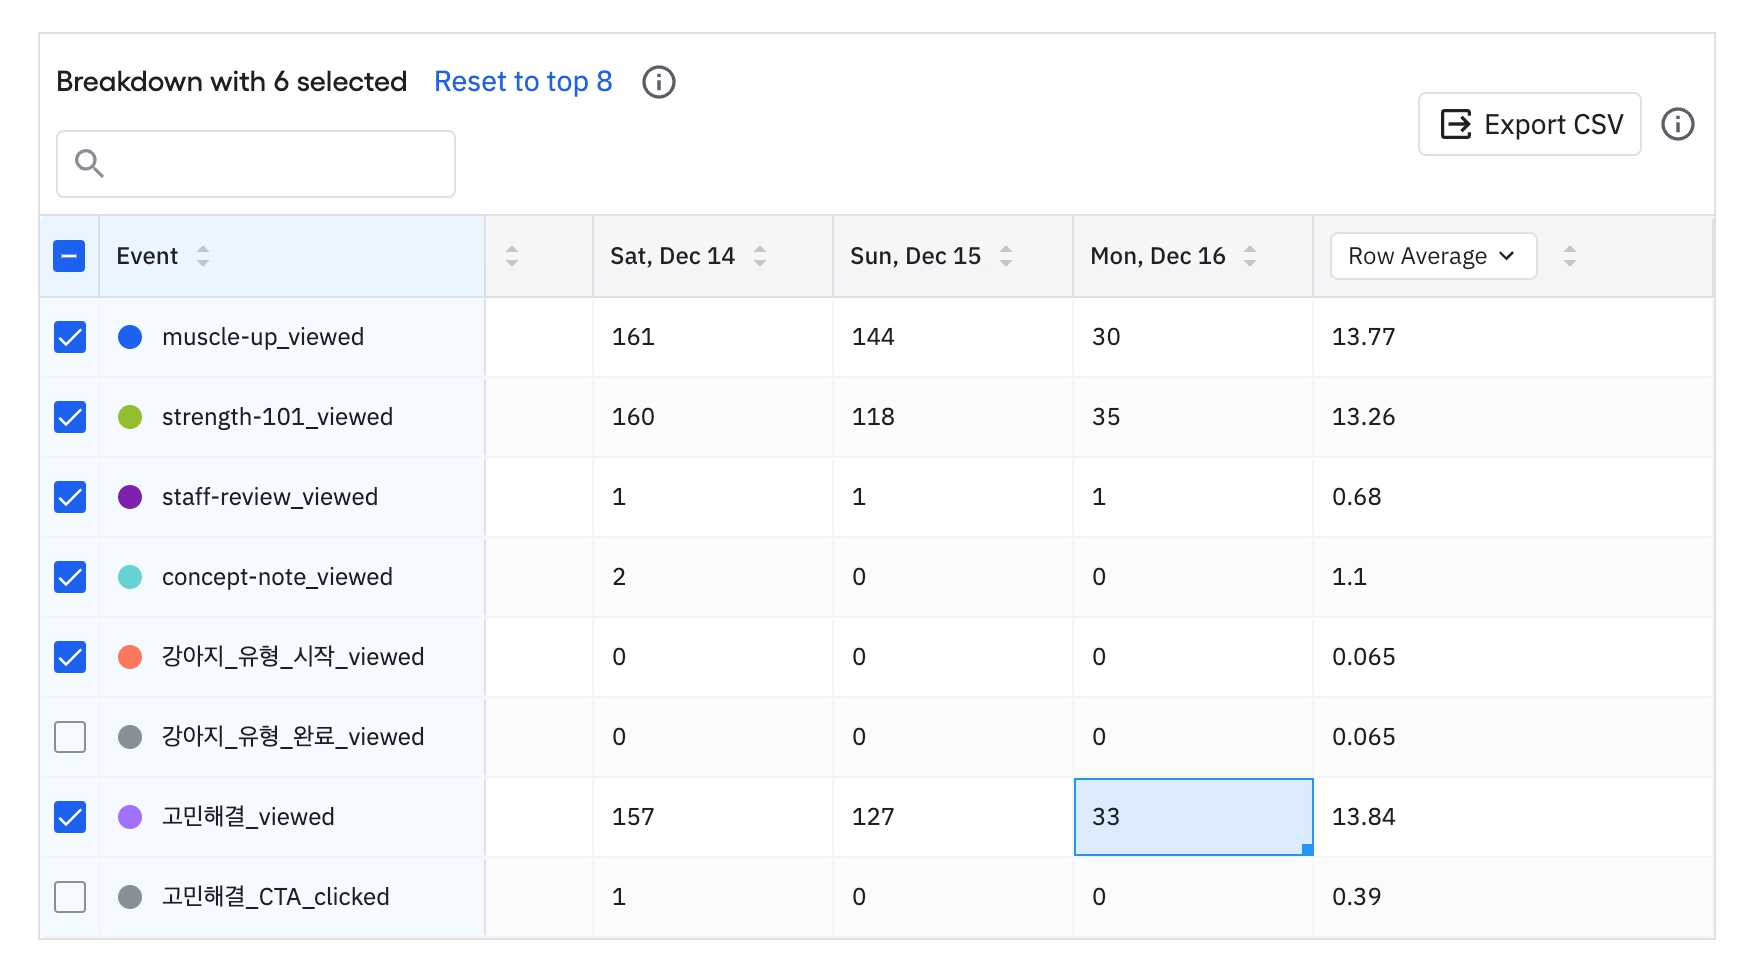Check the 고민해결_CTA_clicked row checkbox
Image resolution: width=1748 pixels, height=976 pixels.
point(70,897)
